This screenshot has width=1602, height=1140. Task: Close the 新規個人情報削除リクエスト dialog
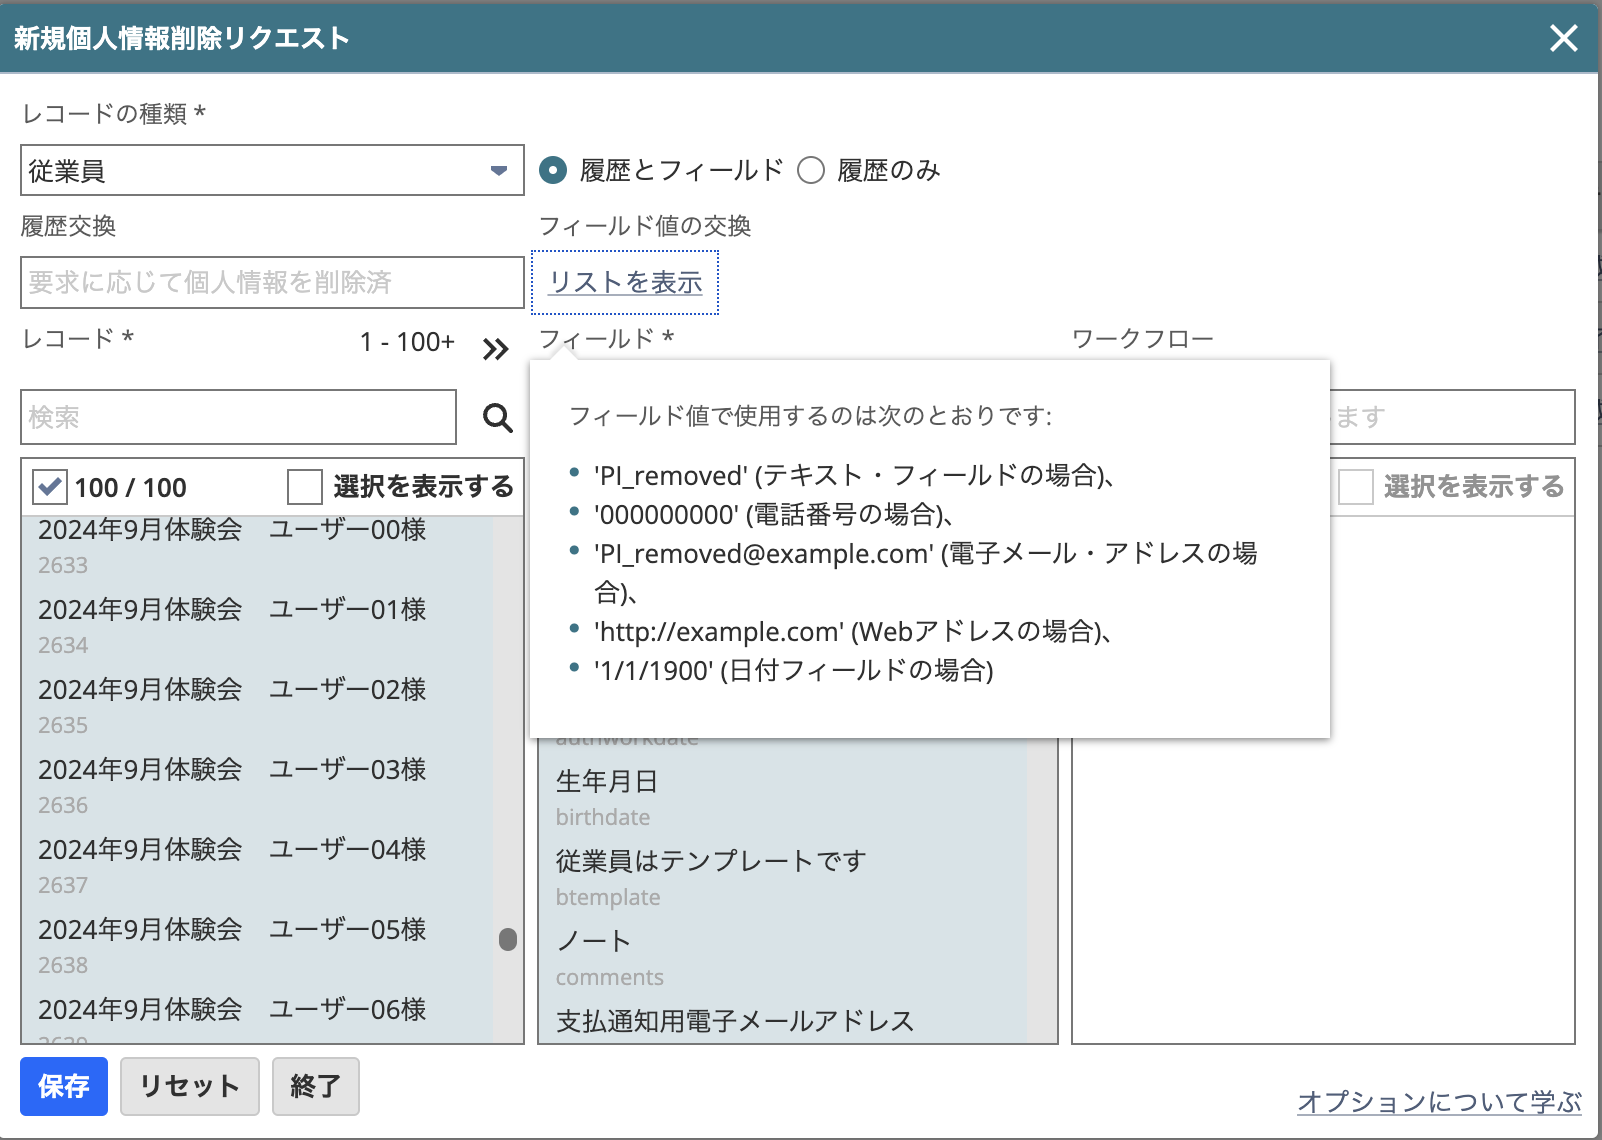[x=1563, y=38]
